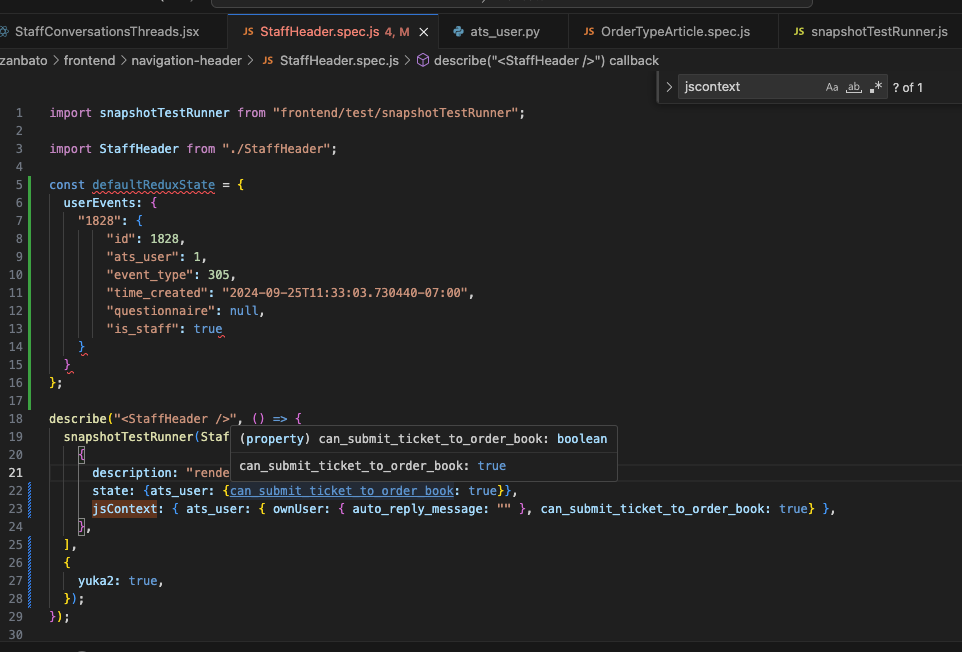Expand the find widget replace chevron
Viewport: 962px width, 652px height.
(669, 87)
